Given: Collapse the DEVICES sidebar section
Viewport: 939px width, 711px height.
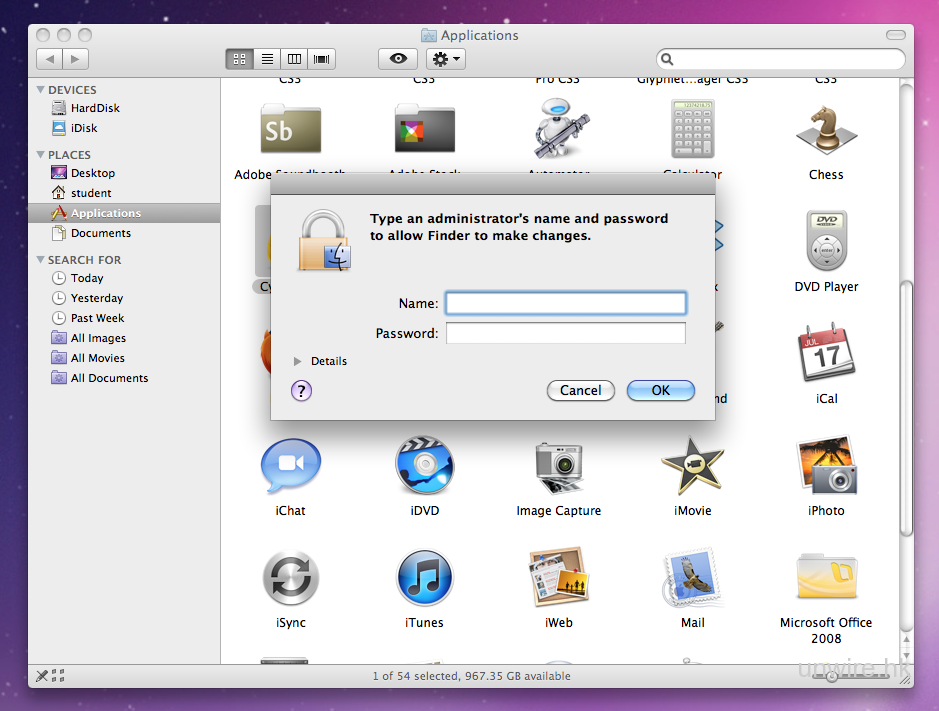Looking at the screenshot, I should pyautogui.click(x=41, y=90).
